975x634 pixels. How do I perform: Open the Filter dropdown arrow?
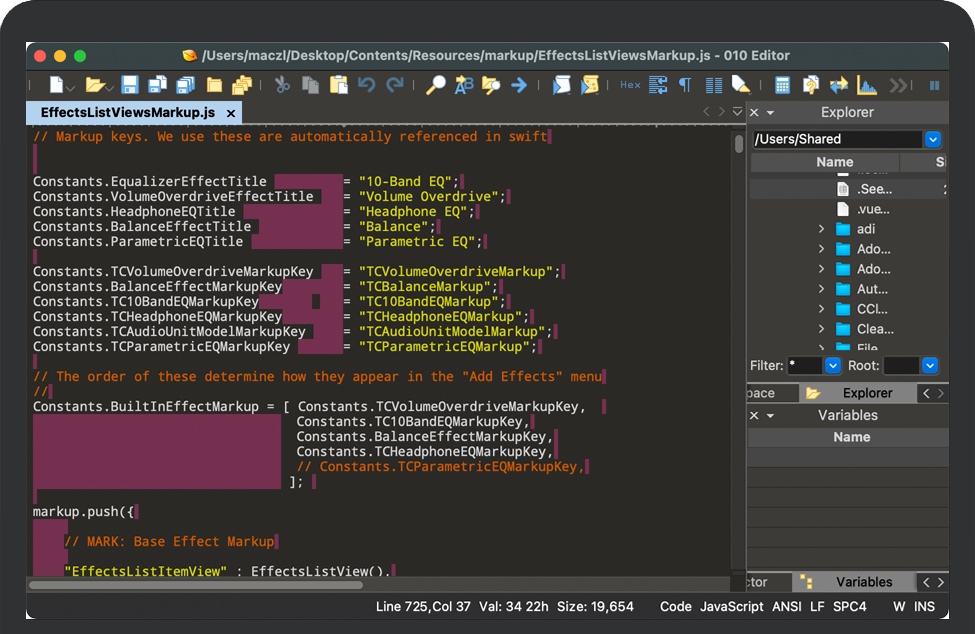(832, 366)
